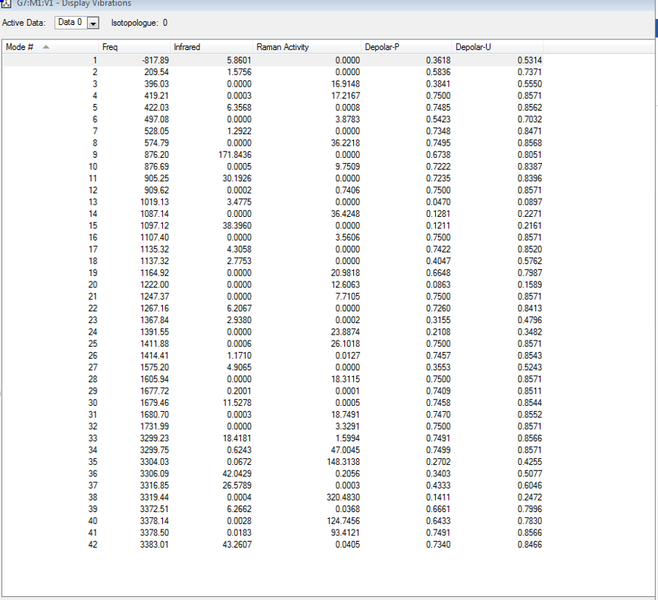Select the frequency value 1575.20
The width and height of the screenshot is (658, 600).
(x=154, y=367)
